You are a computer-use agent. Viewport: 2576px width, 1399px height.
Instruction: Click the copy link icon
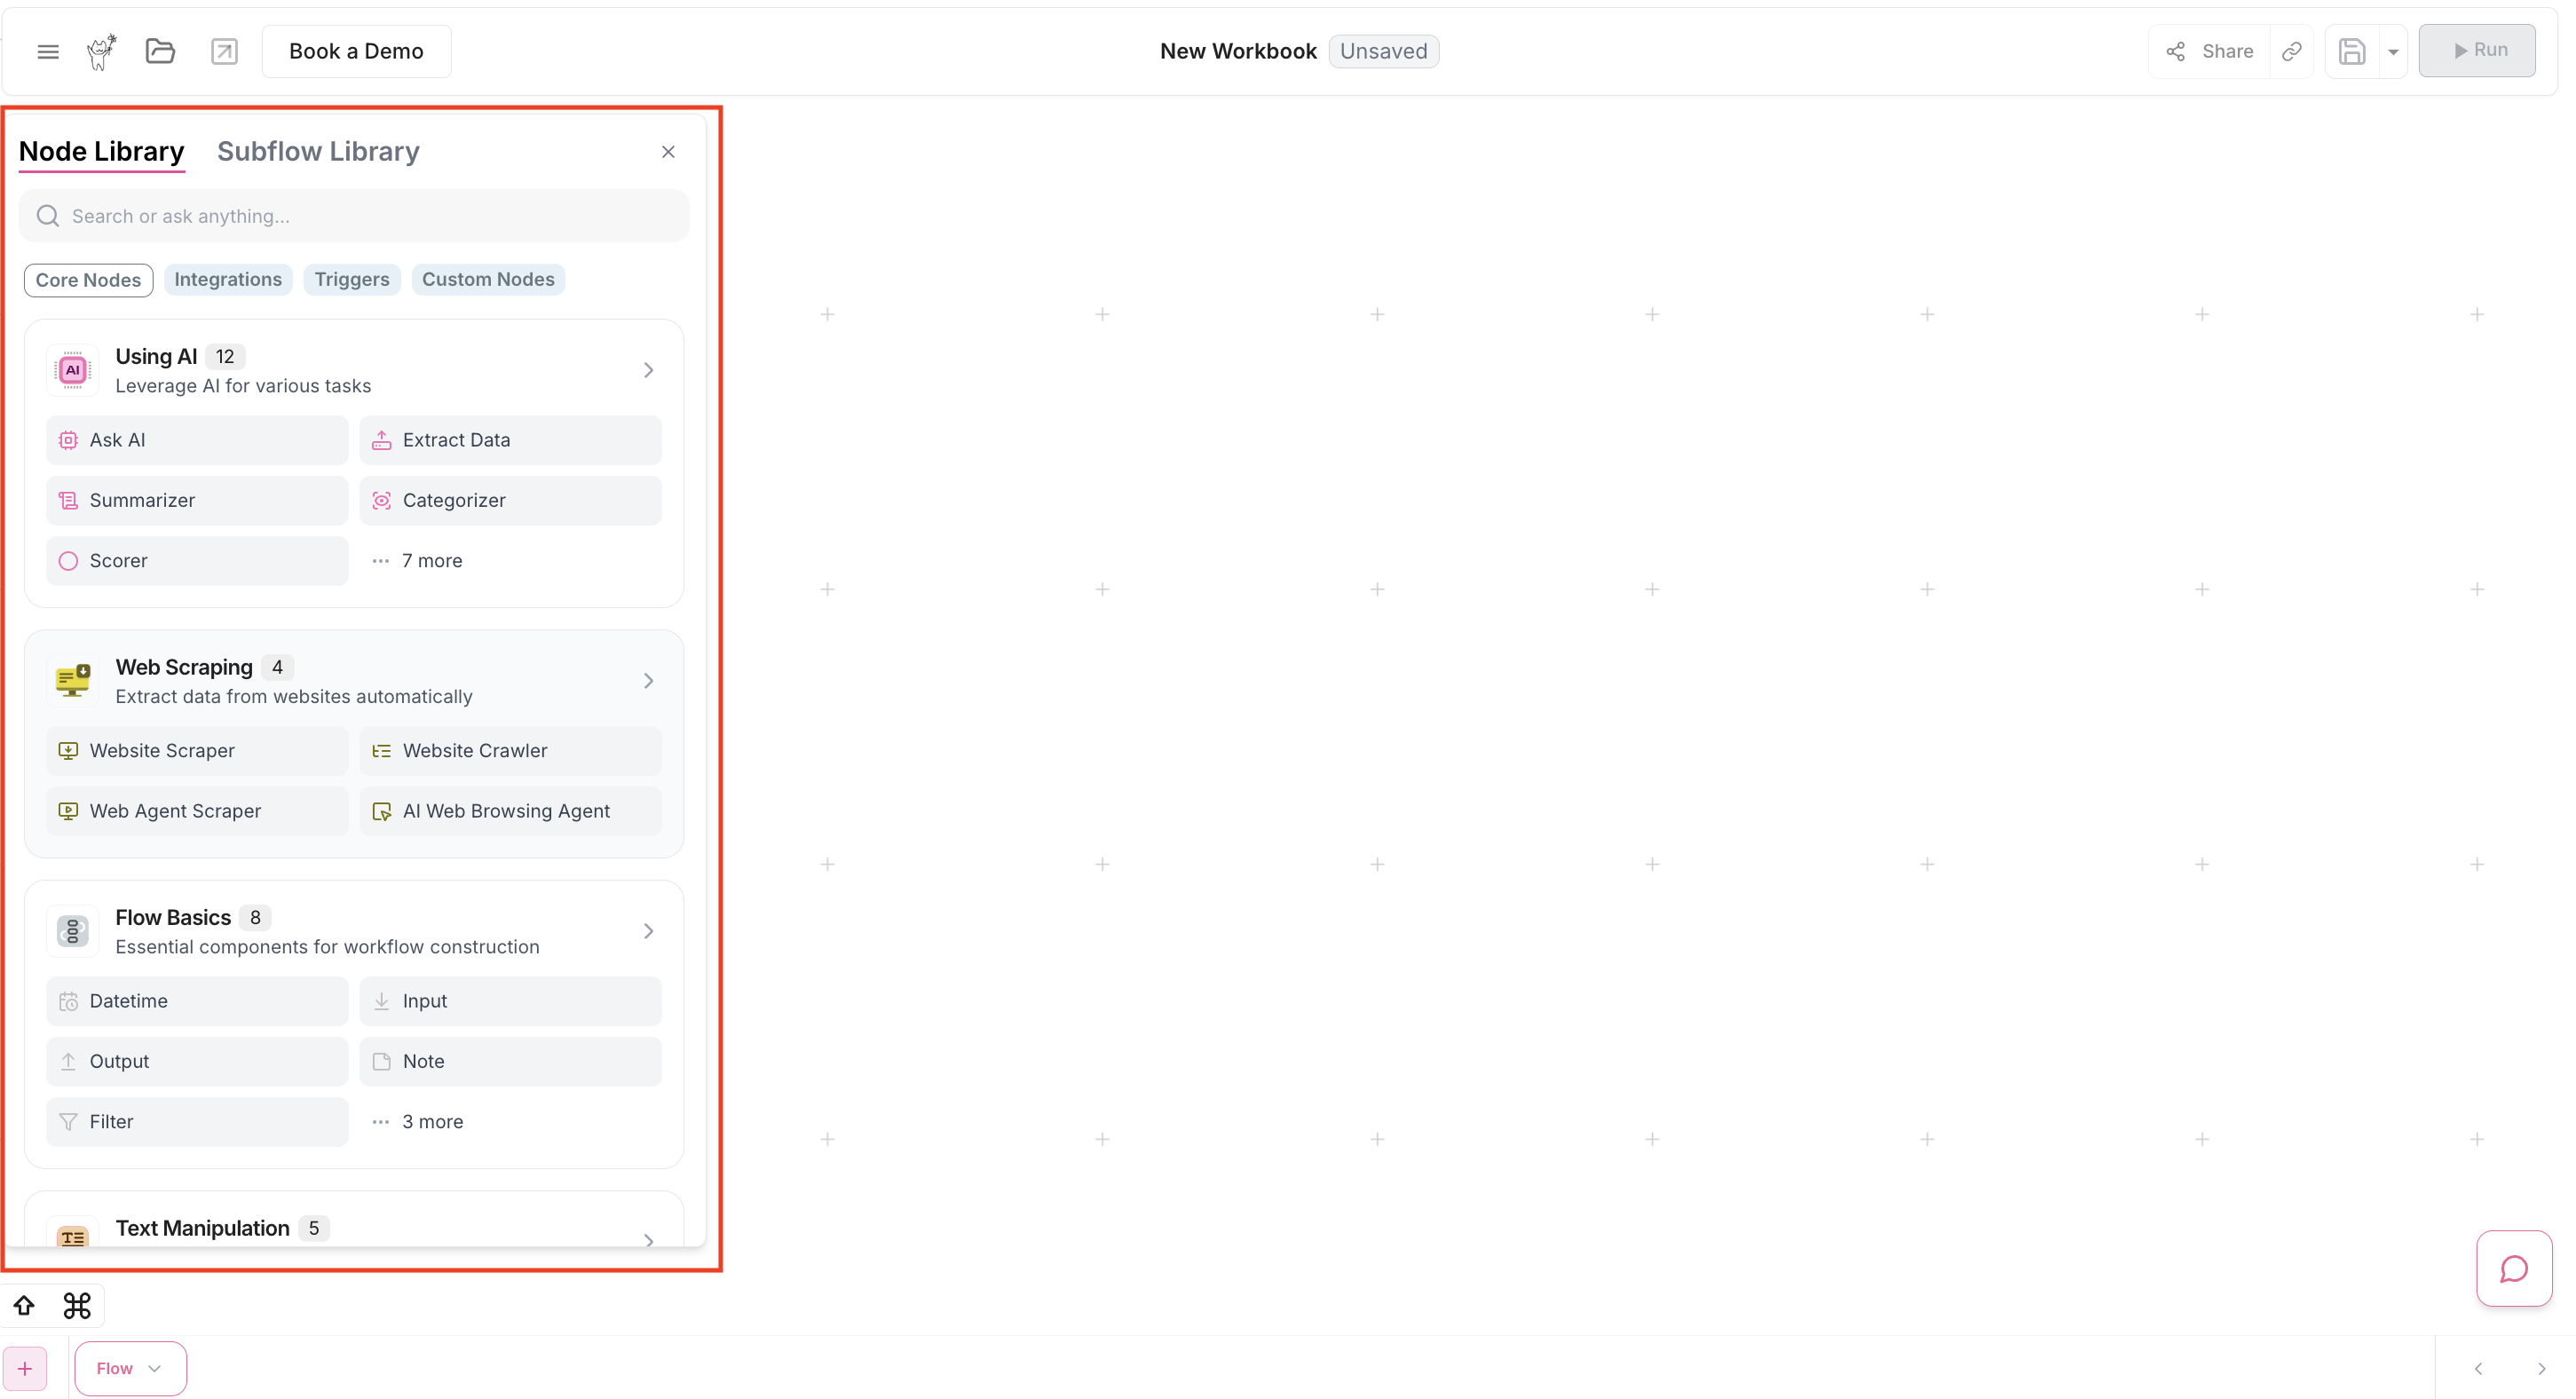pyautogui.click(x=2292, y=51)
